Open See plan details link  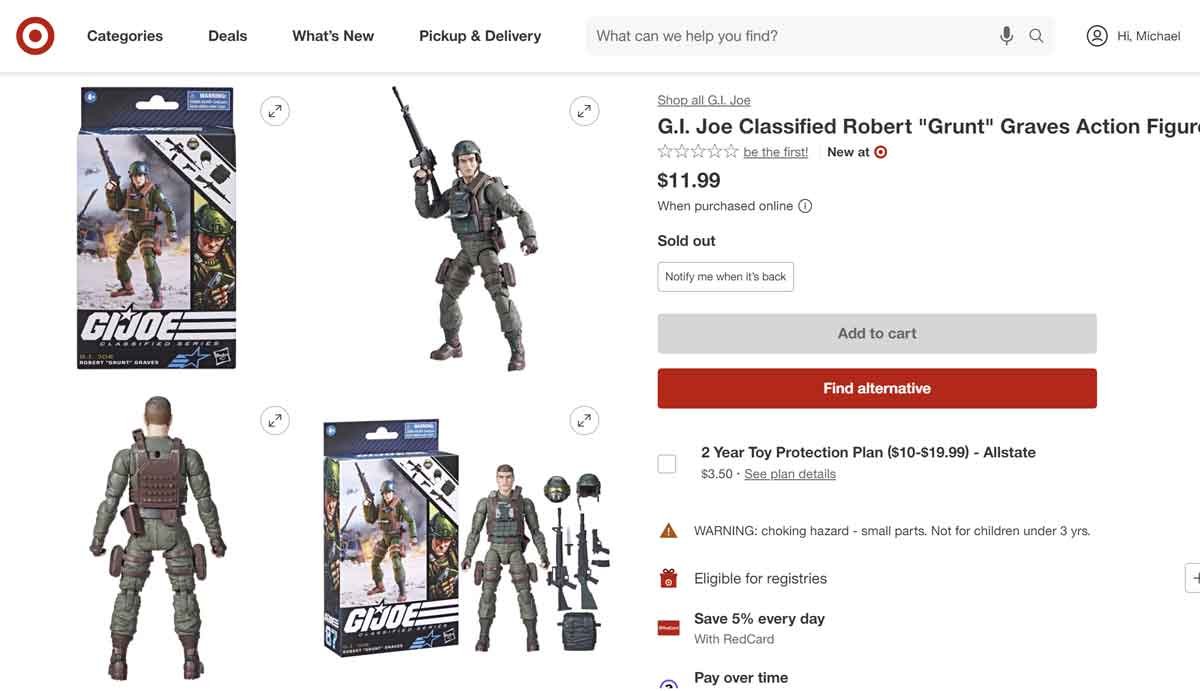pyautogui.click(x=789, y=472)
